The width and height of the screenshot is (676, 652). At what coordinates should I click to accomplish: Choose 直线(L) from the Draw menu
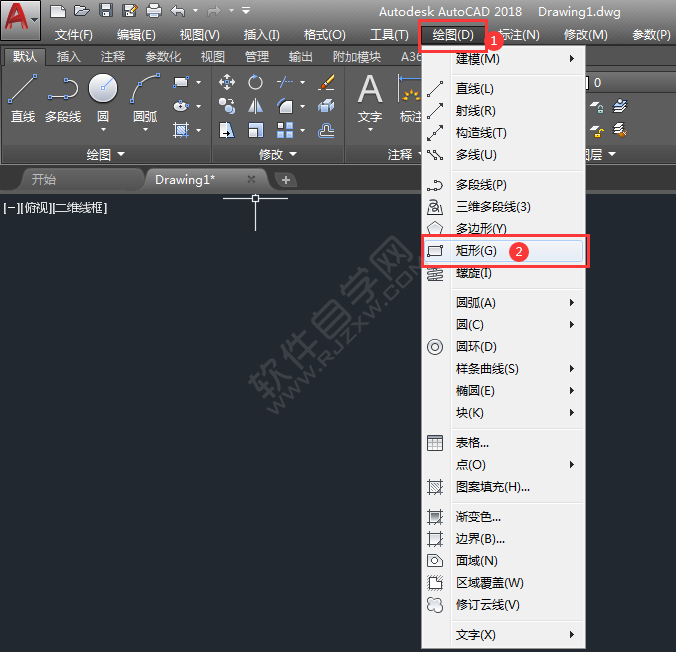[503, 89]
